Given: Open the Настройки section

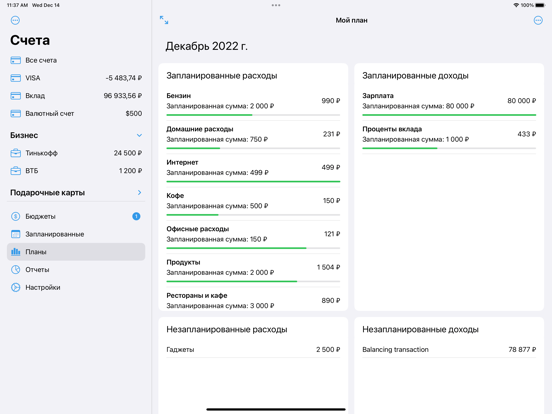Looking at the screenshot, I should click(76, 287).
